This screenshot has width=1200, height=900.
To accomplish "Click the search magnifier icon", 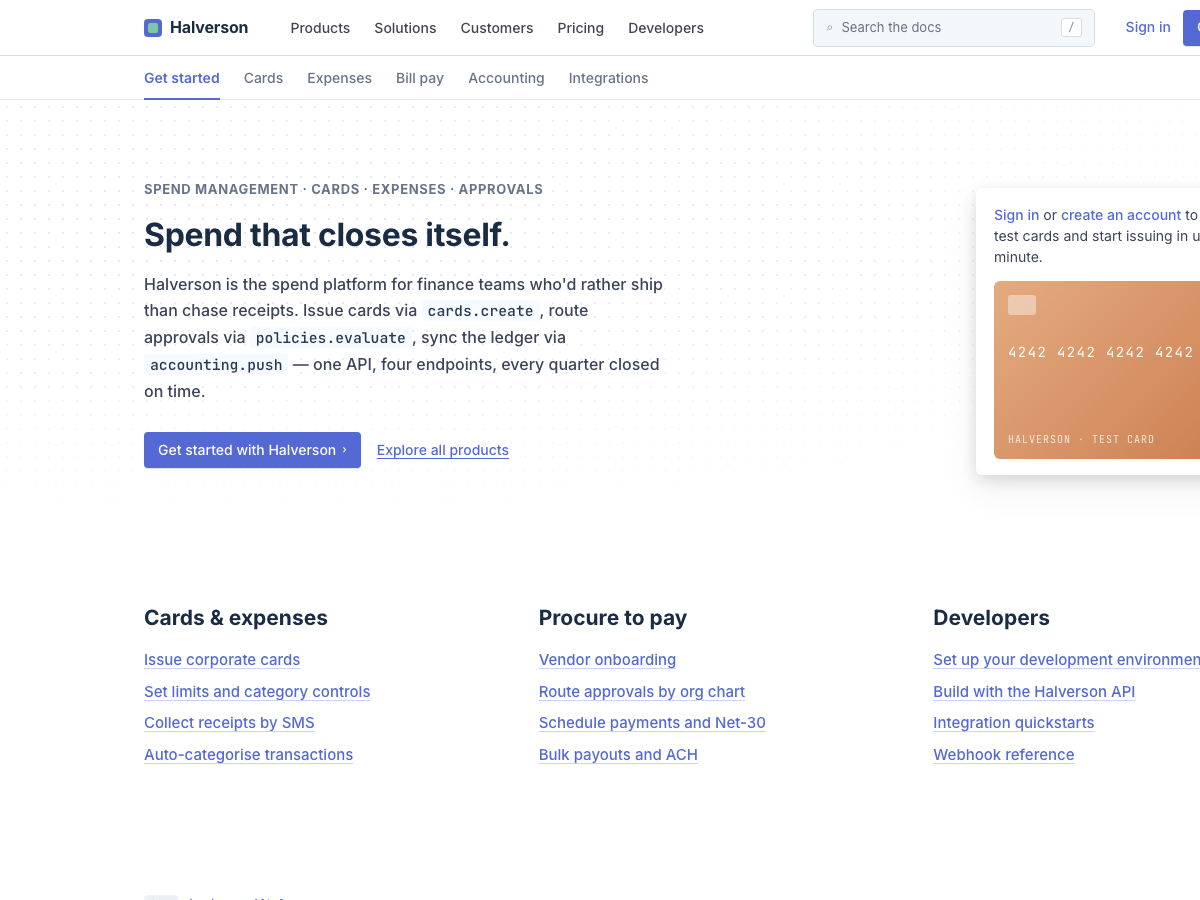I will point(829,28).
